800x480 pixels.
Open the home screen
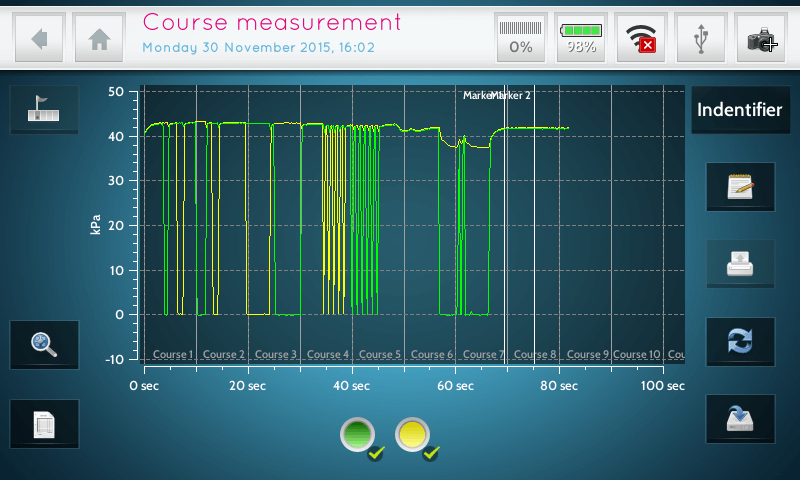tap(99, 38)
